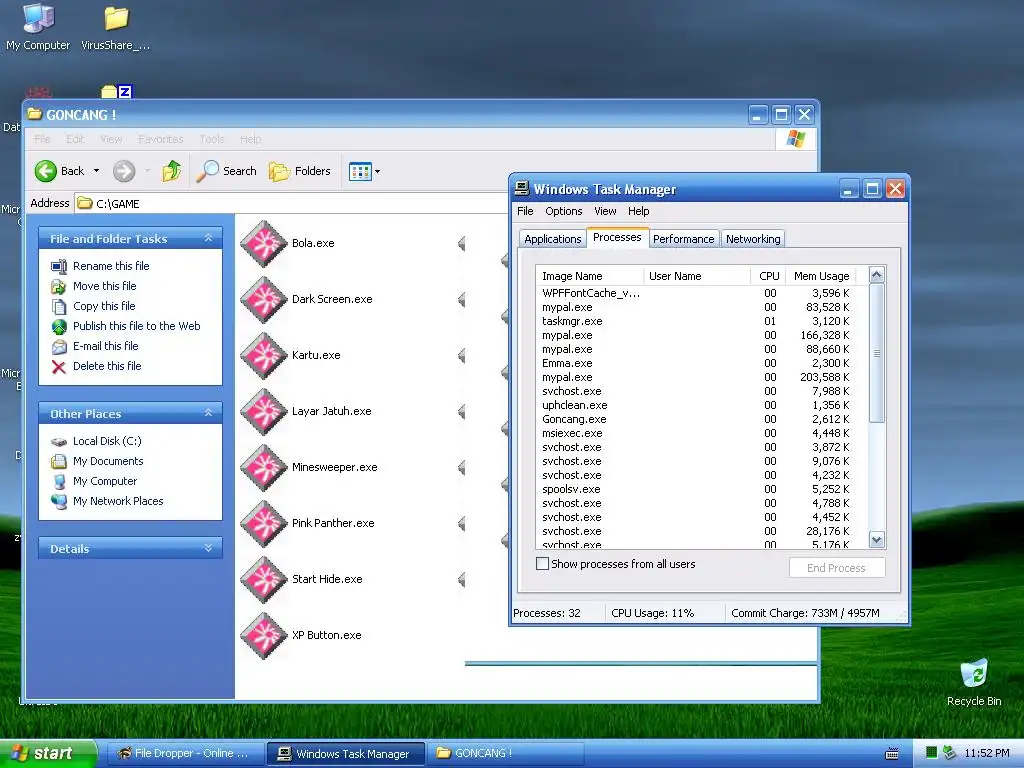Open the Bola.exe file icon

tap(264, 244)
